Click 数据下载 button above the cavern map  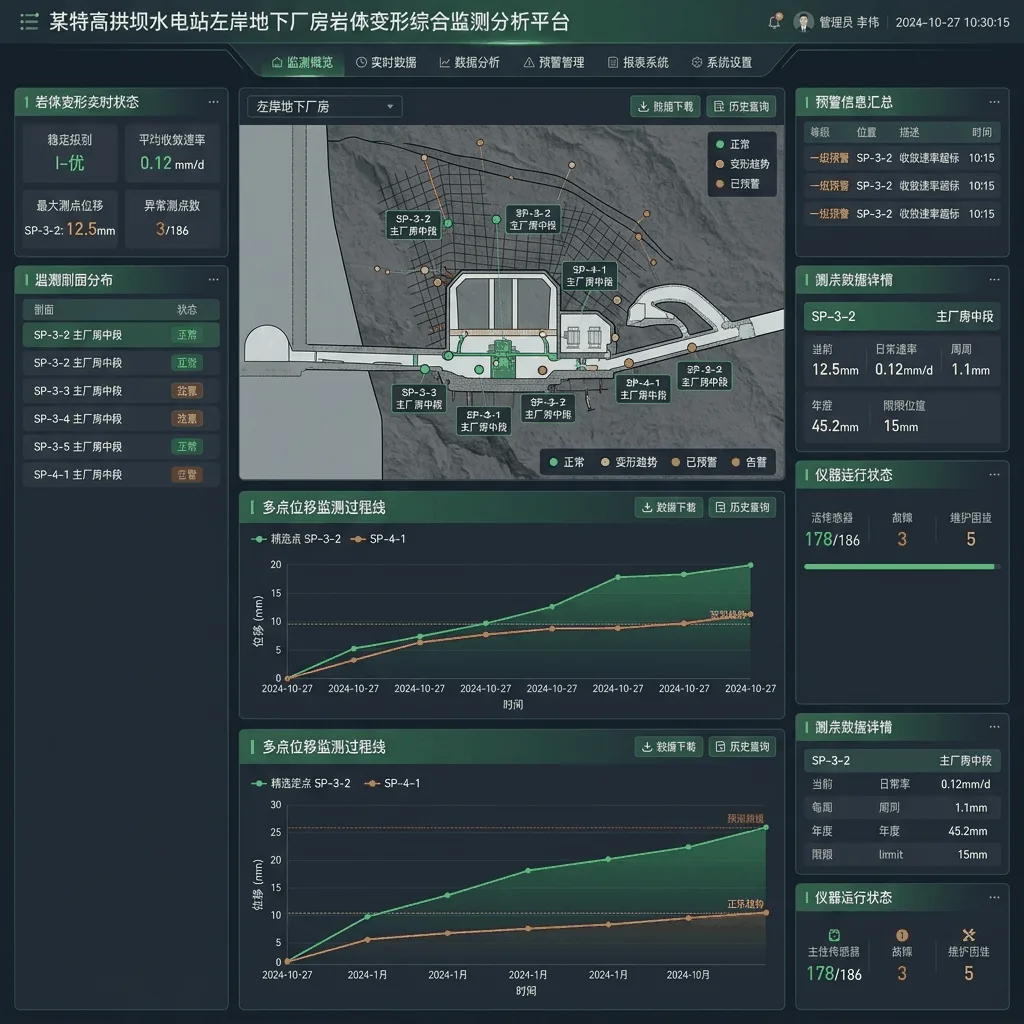pos(665,106)
